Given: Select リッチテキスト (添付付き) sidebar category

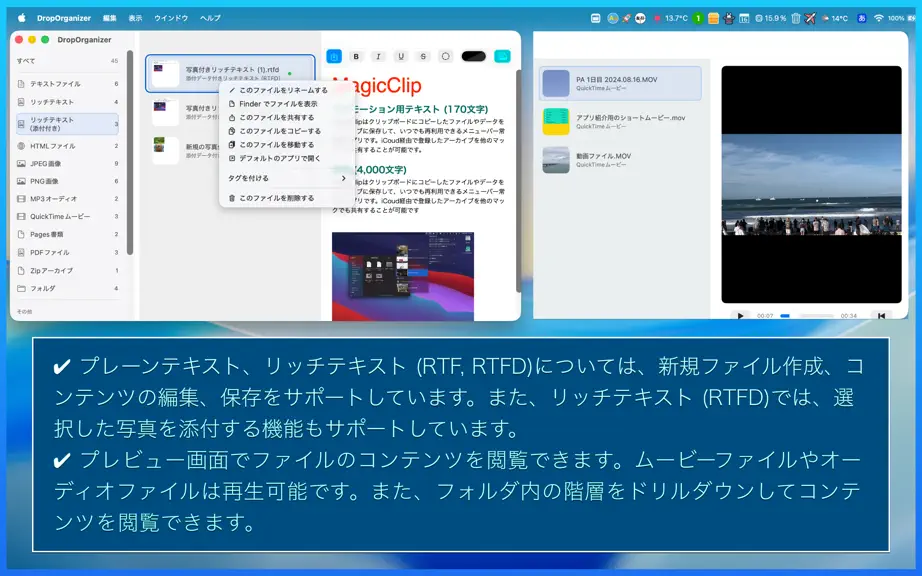Looking at the screenshot, I should click(67, 123).
